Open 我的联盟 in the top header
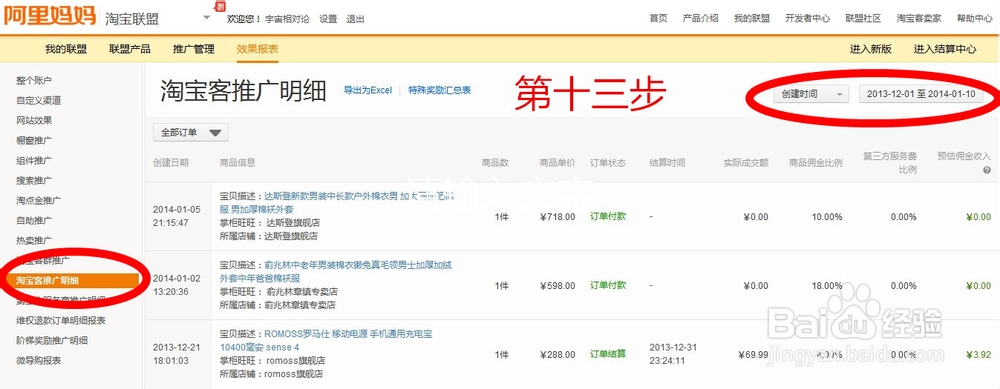Viewport: 1000px width, 389px height. coord(751,18)
